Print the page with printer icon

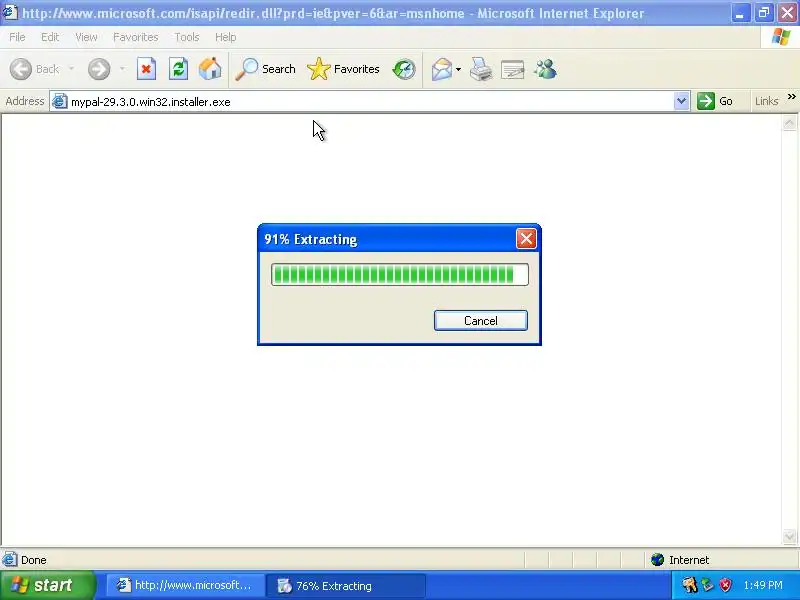point(481,69)
